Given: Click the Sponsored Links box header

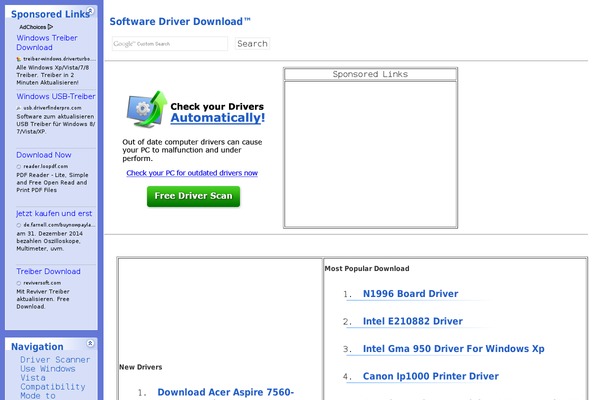Looking at the screenshot, I should [x=370, y=74].
